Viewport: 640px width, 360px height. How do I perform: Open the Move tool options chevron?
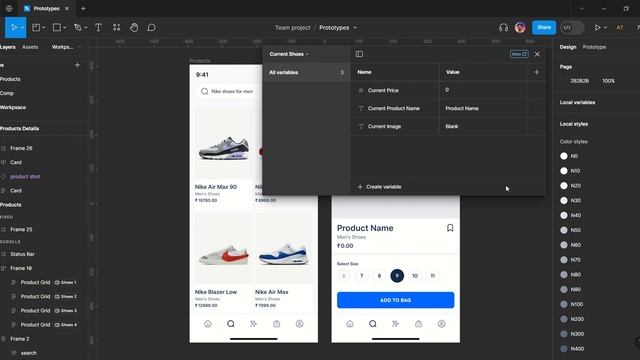(x=22, y=27)
